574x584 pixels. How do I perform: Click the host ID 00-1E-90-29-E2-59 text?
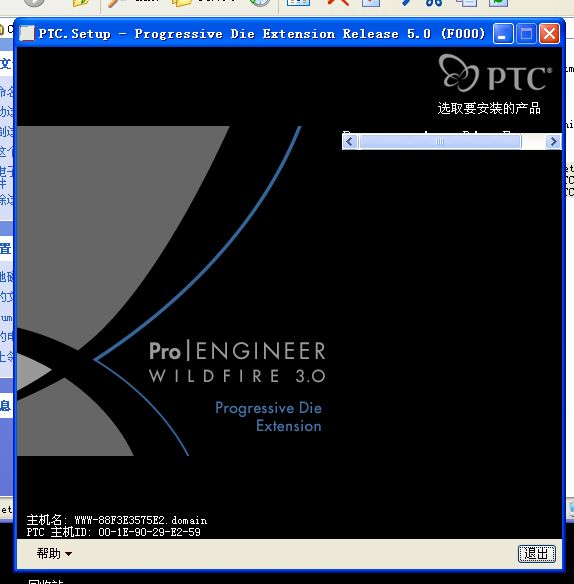[x=149, y=532]
